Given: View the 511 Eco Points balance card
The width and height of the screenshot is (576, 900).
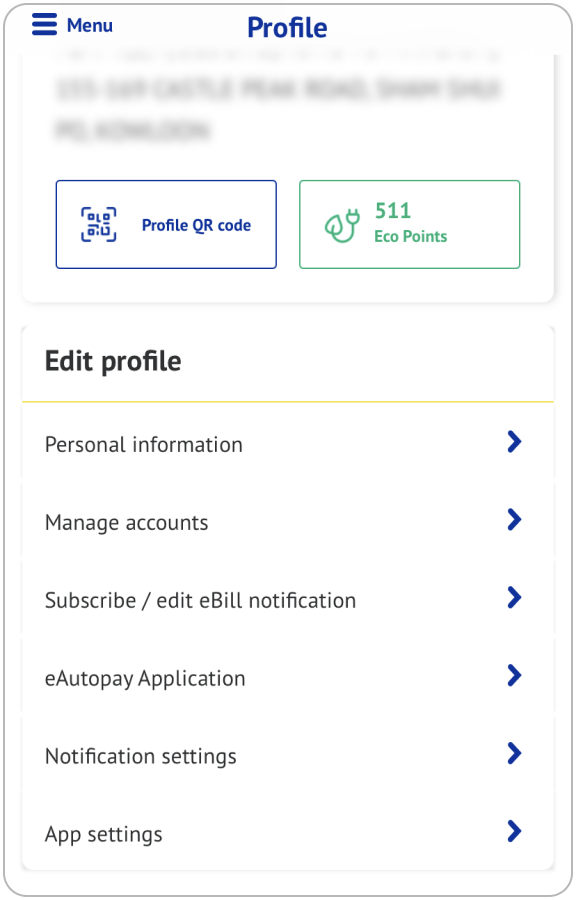Looking at the screenshot, I should 409,223.
